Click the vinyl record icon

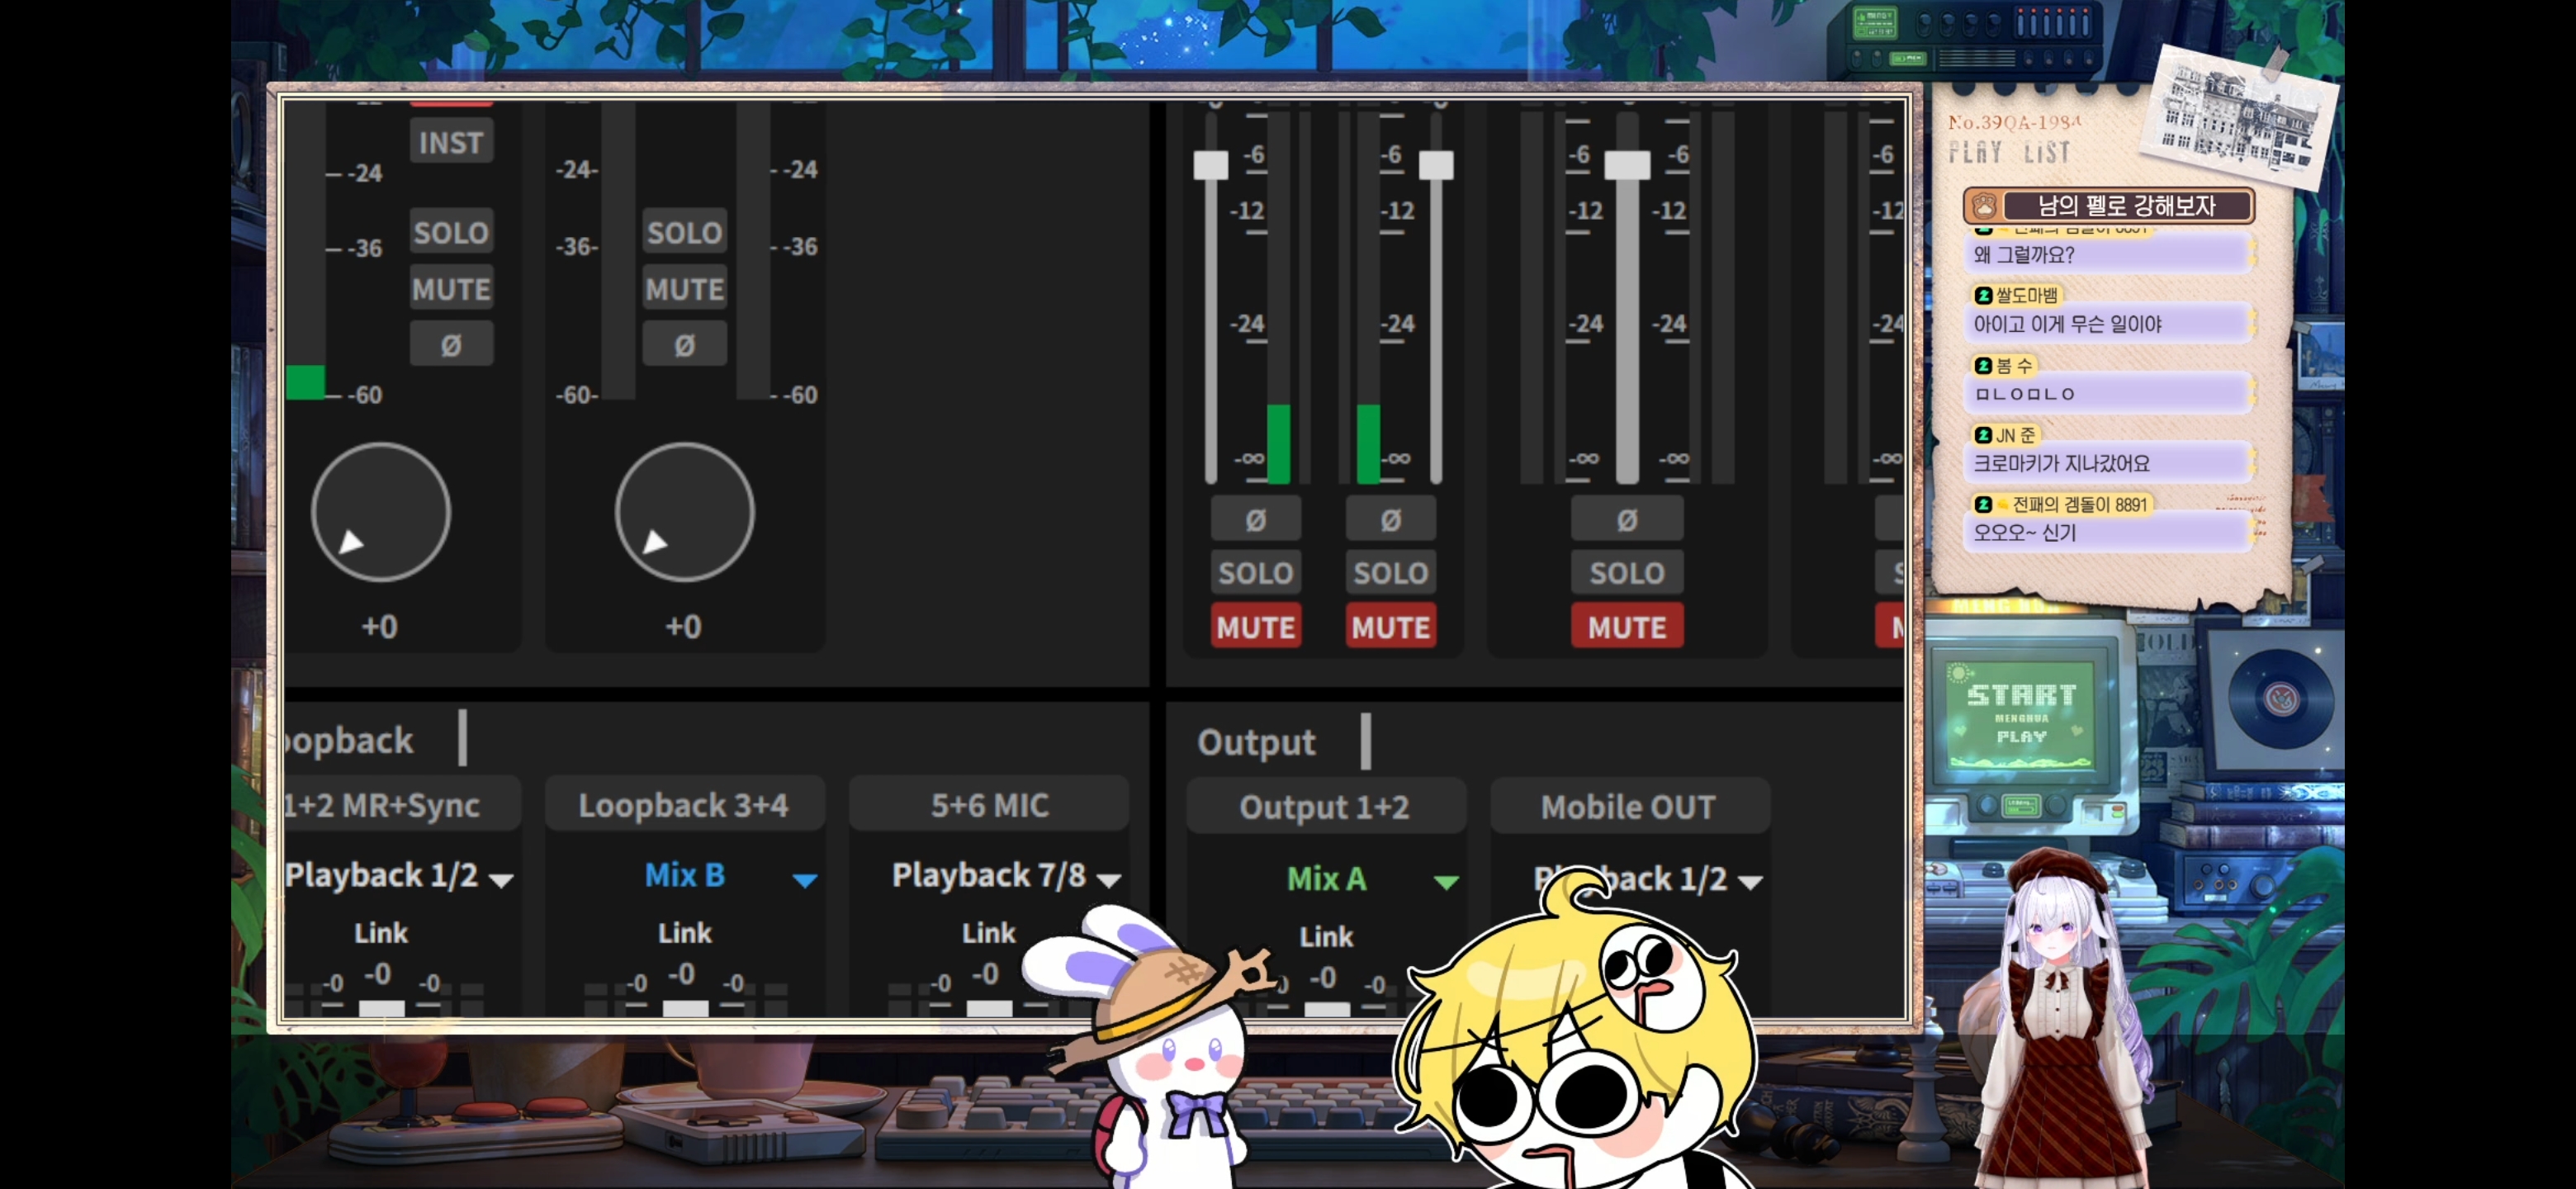2279,697
